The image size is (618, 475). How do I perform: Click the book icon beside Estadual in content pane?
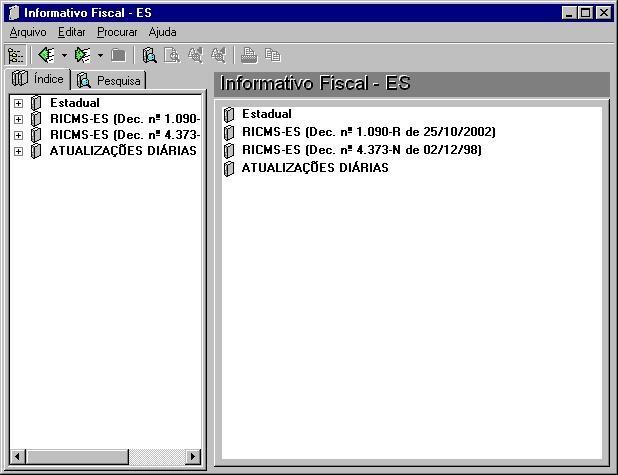coord(229,115)
